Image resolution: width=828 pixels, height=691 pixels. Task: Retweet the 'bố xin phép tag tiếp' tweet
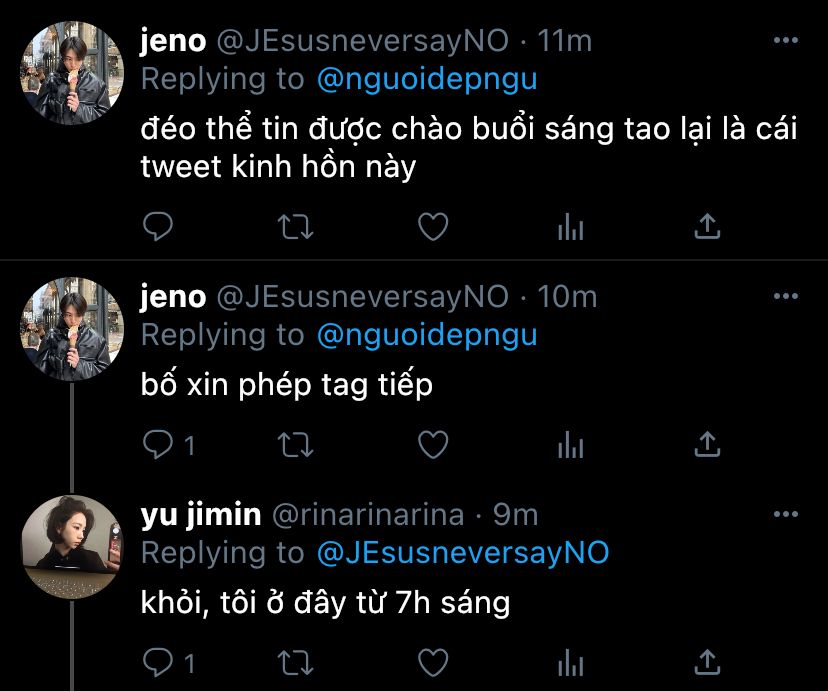(x=294, y=444)
